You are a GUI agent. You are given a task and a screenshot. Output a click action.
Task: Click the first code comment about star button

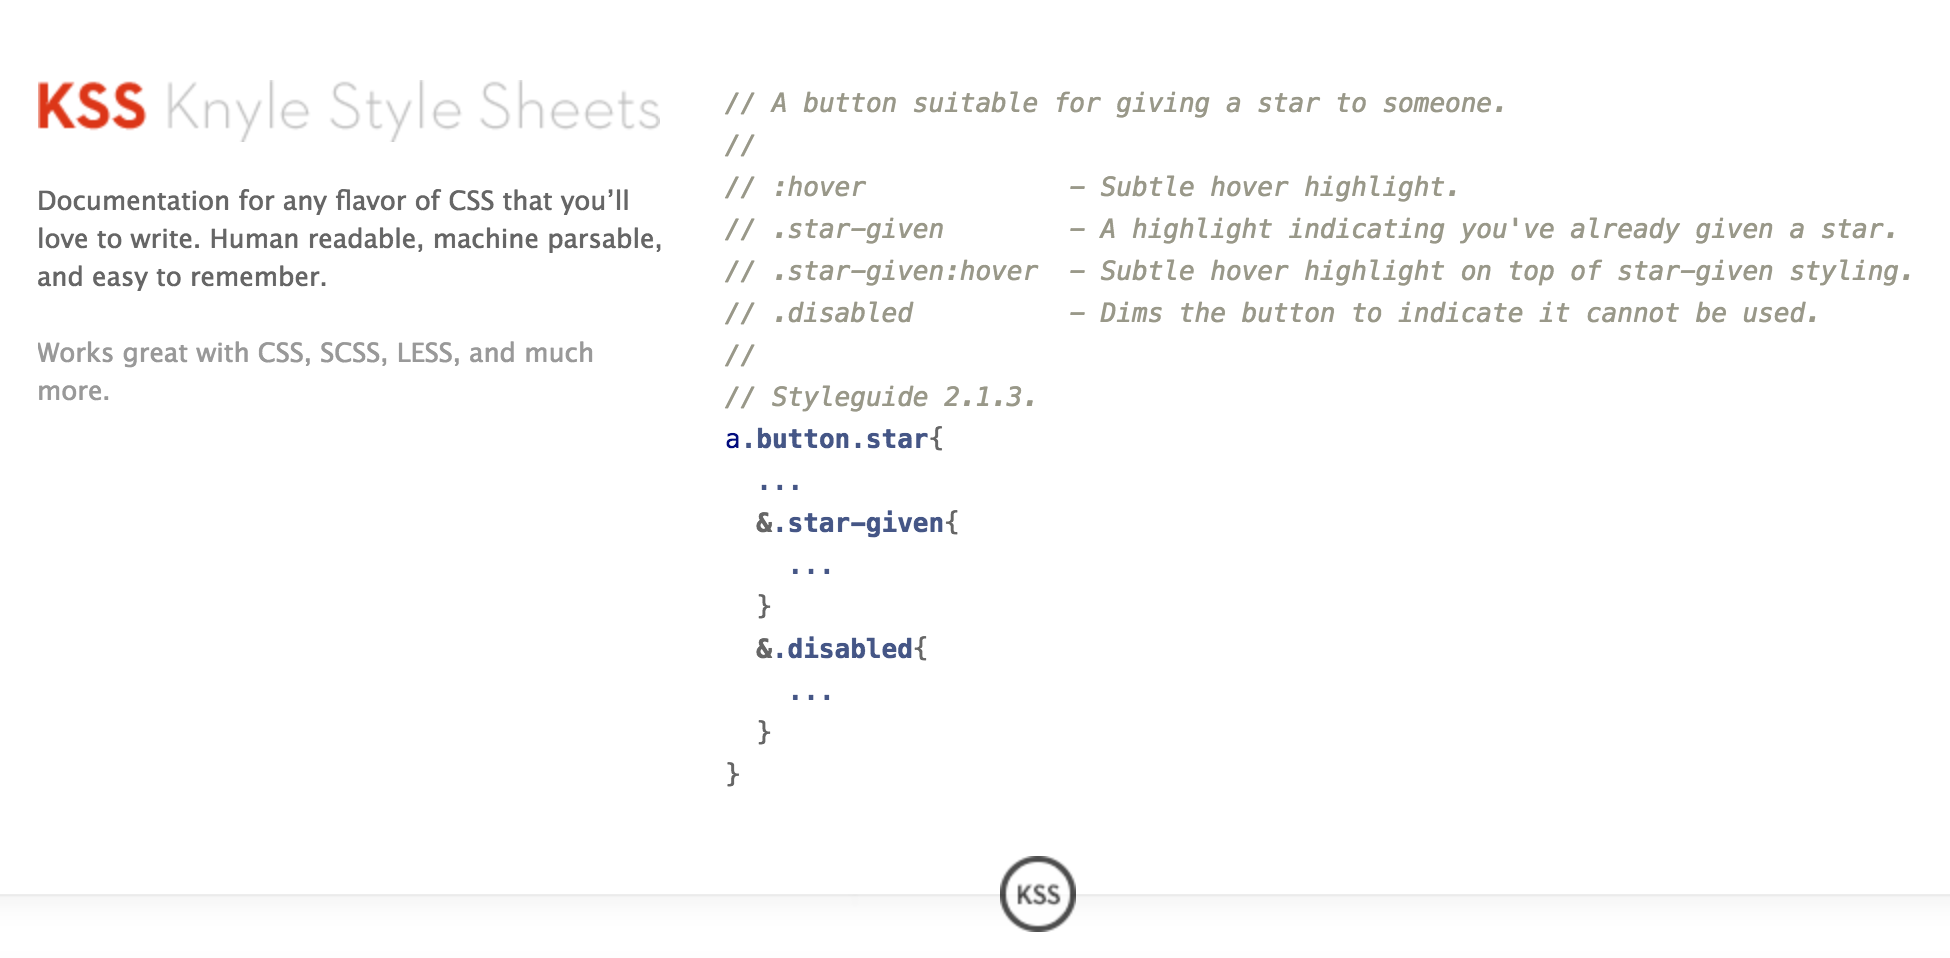point(1115,103)
